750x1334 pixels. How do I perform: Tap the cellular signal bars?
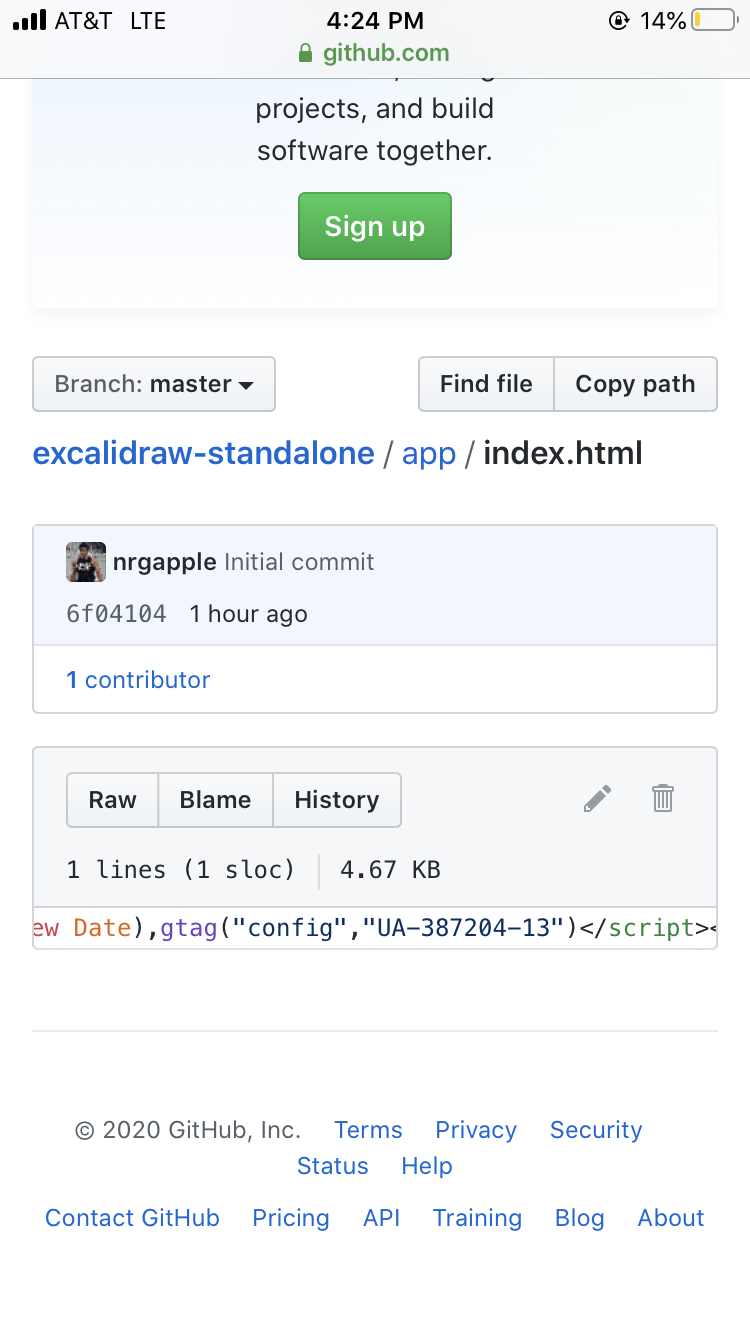coord(29,20)
